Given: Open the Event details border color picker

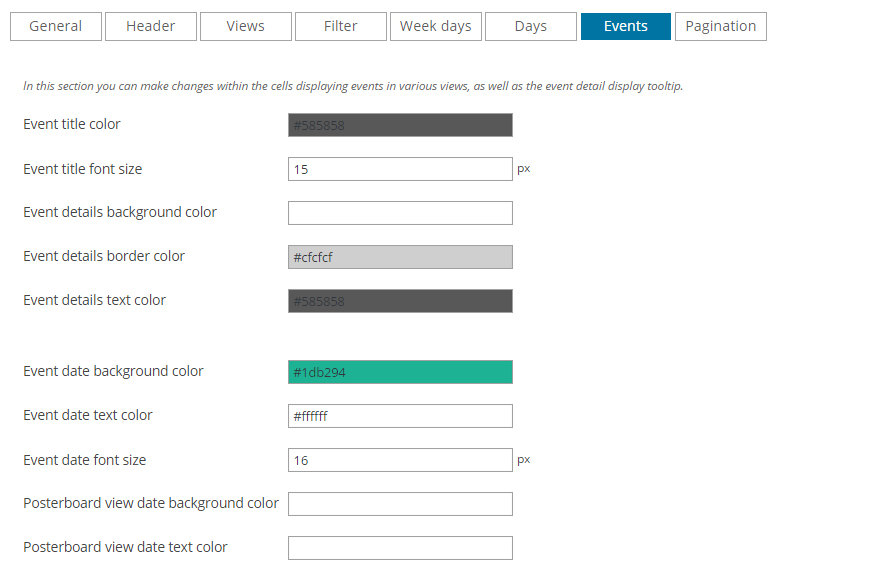Looking at the screenshot, I should 400,257.
